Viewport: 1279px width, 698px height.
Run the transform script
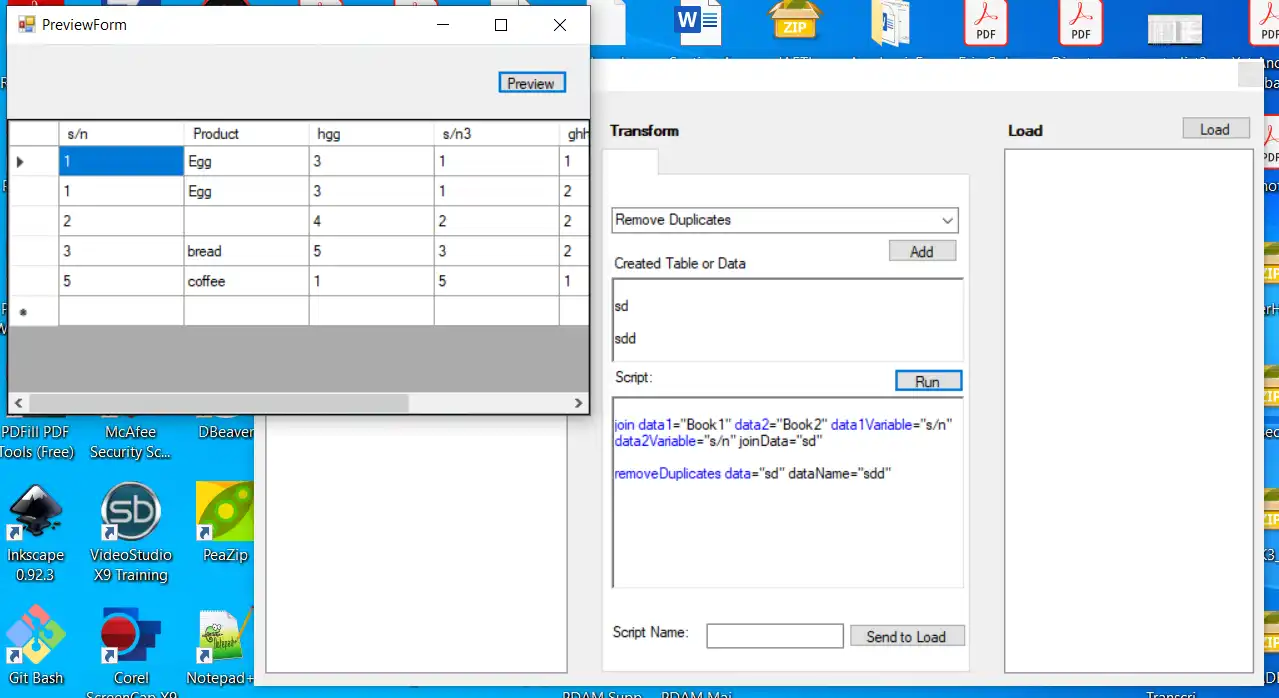coord(928,381)
